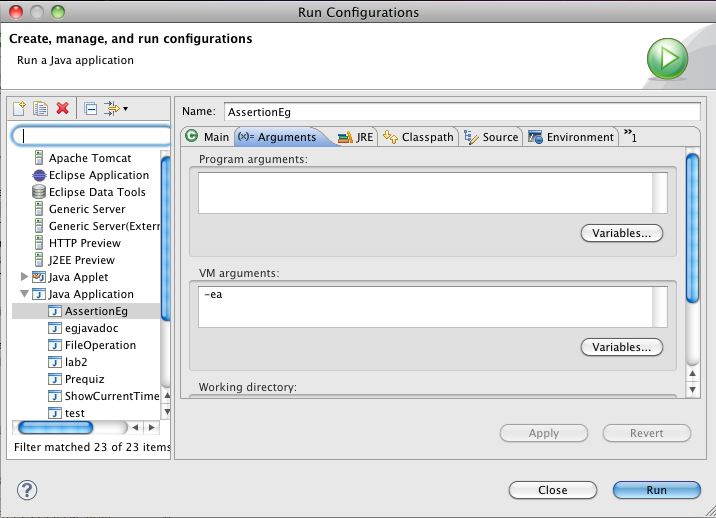Click the Generic Server icon
The width and height of the screenshot is (716, 518).
[39, 209]
